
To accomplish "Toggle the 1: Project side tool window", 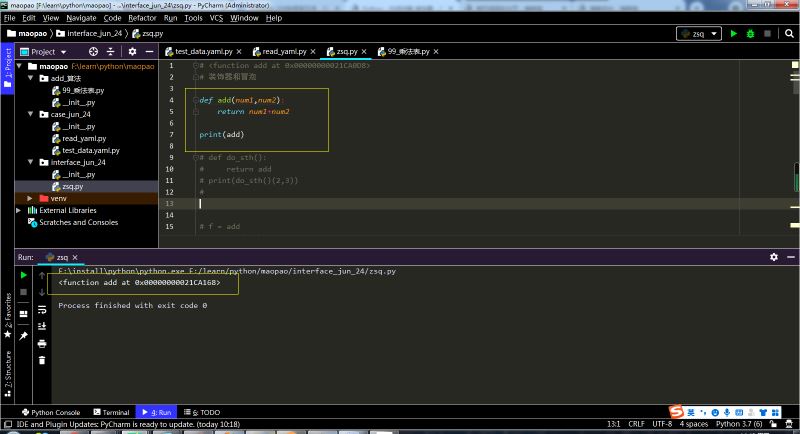I will point(9,65).
